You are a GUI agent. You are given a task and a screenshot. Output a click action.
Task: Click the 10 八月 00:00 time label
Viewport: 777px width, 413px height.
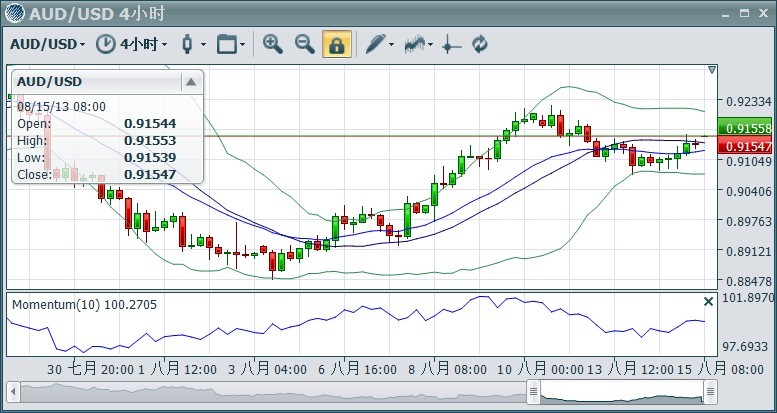540,369
